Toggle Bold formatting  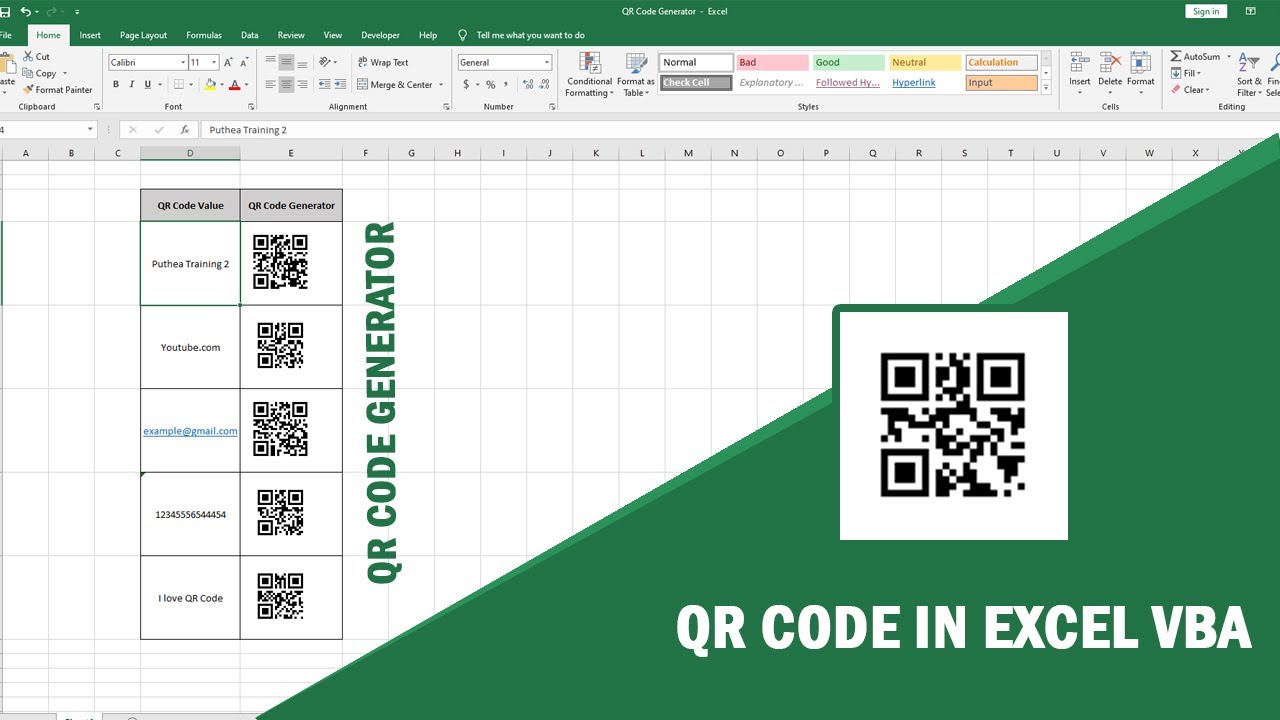[116, 85]
